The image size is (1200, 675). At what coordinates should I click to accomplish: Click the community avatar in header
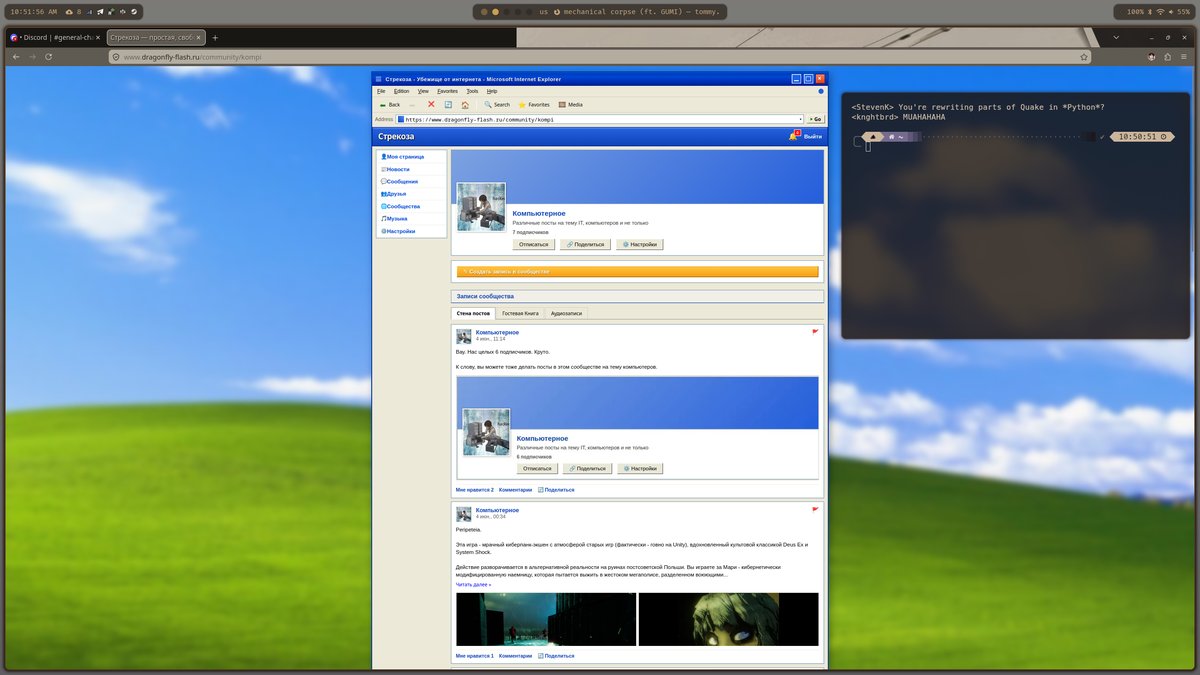(481, 207)
